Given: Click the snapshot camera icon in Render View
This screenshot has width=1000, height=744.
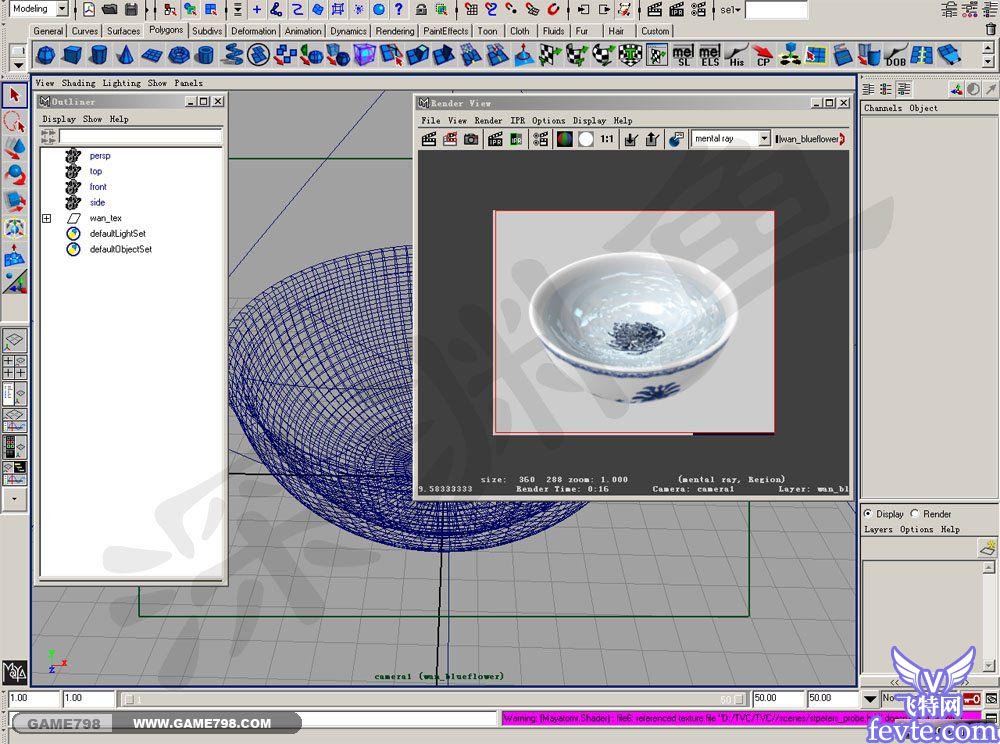Looking at the screenshot, I should (471, 139).
